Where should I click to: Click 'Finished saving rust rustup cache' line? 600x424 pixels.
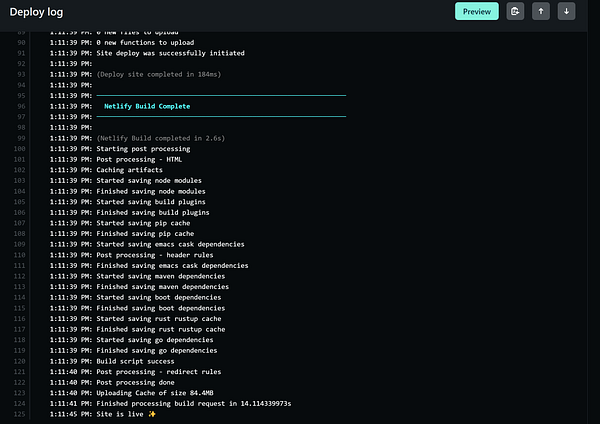pyautogui.click(x=161, y=329)
